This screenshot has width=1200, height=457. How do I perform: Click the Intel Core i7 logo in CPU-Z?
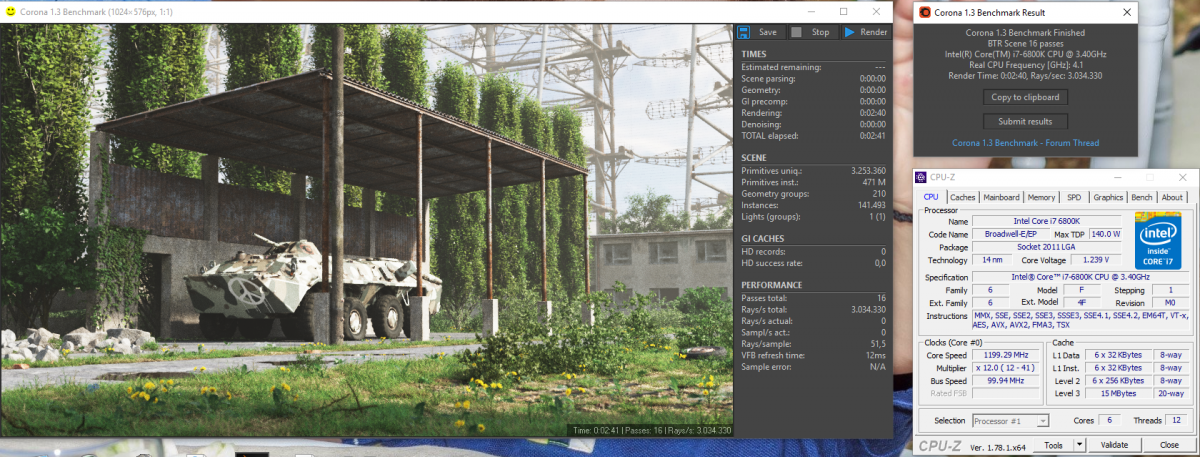1157,239
